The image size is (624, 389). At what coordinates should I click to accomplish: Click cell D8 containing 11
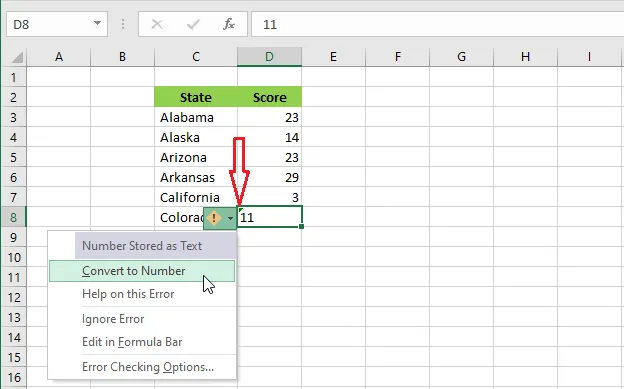(270, 217)
